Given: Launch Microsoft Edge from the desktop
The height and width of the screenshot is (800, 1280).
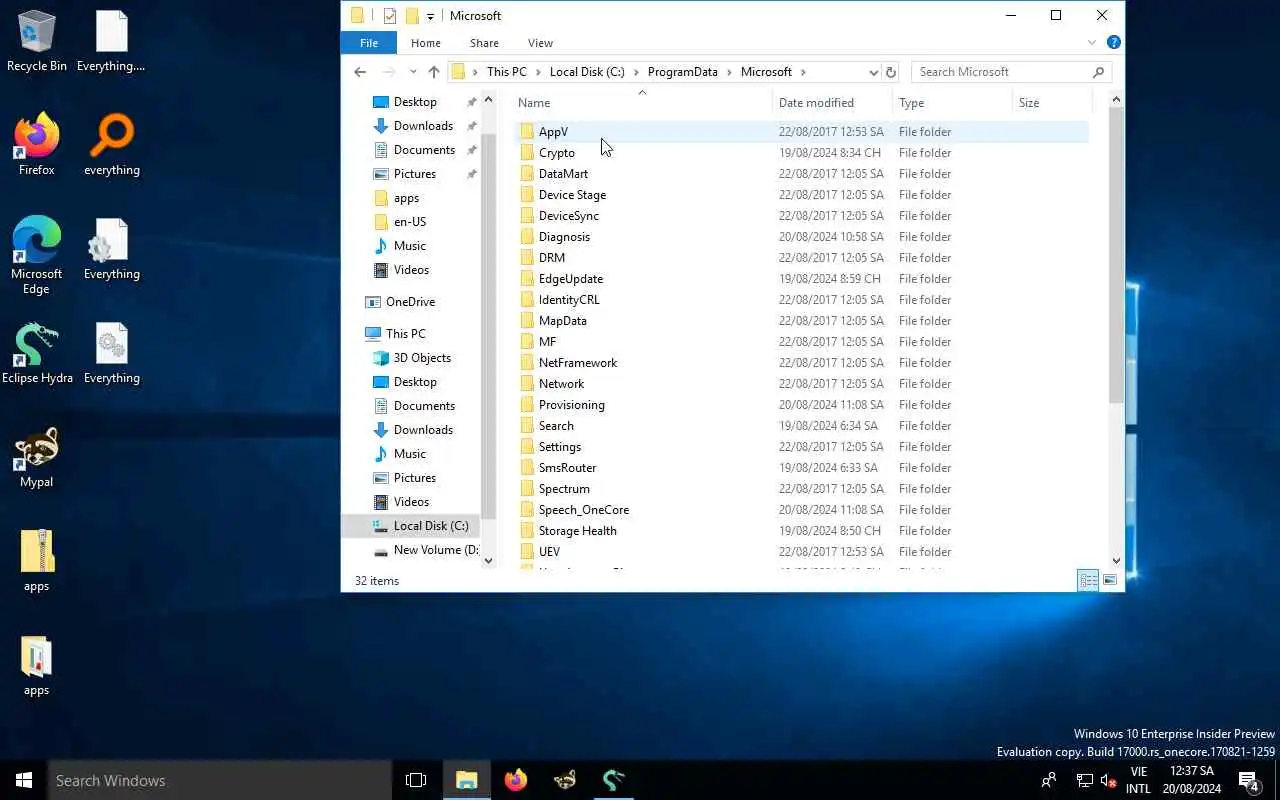Looking at the screenshot, I should pos(37,255).
